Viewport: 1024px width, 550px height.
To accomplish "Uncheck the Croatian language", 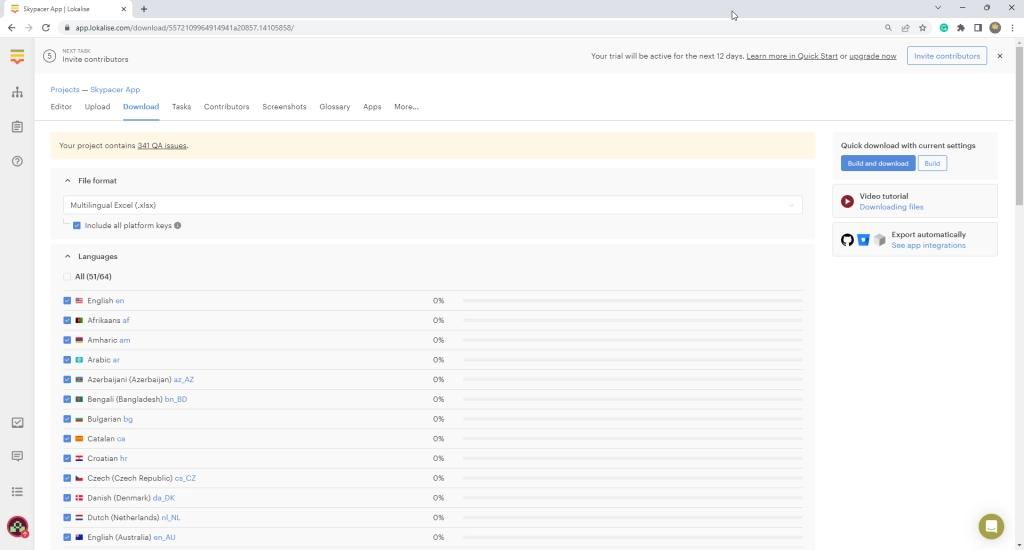I will pyautogui.click(x=67, y=458).
